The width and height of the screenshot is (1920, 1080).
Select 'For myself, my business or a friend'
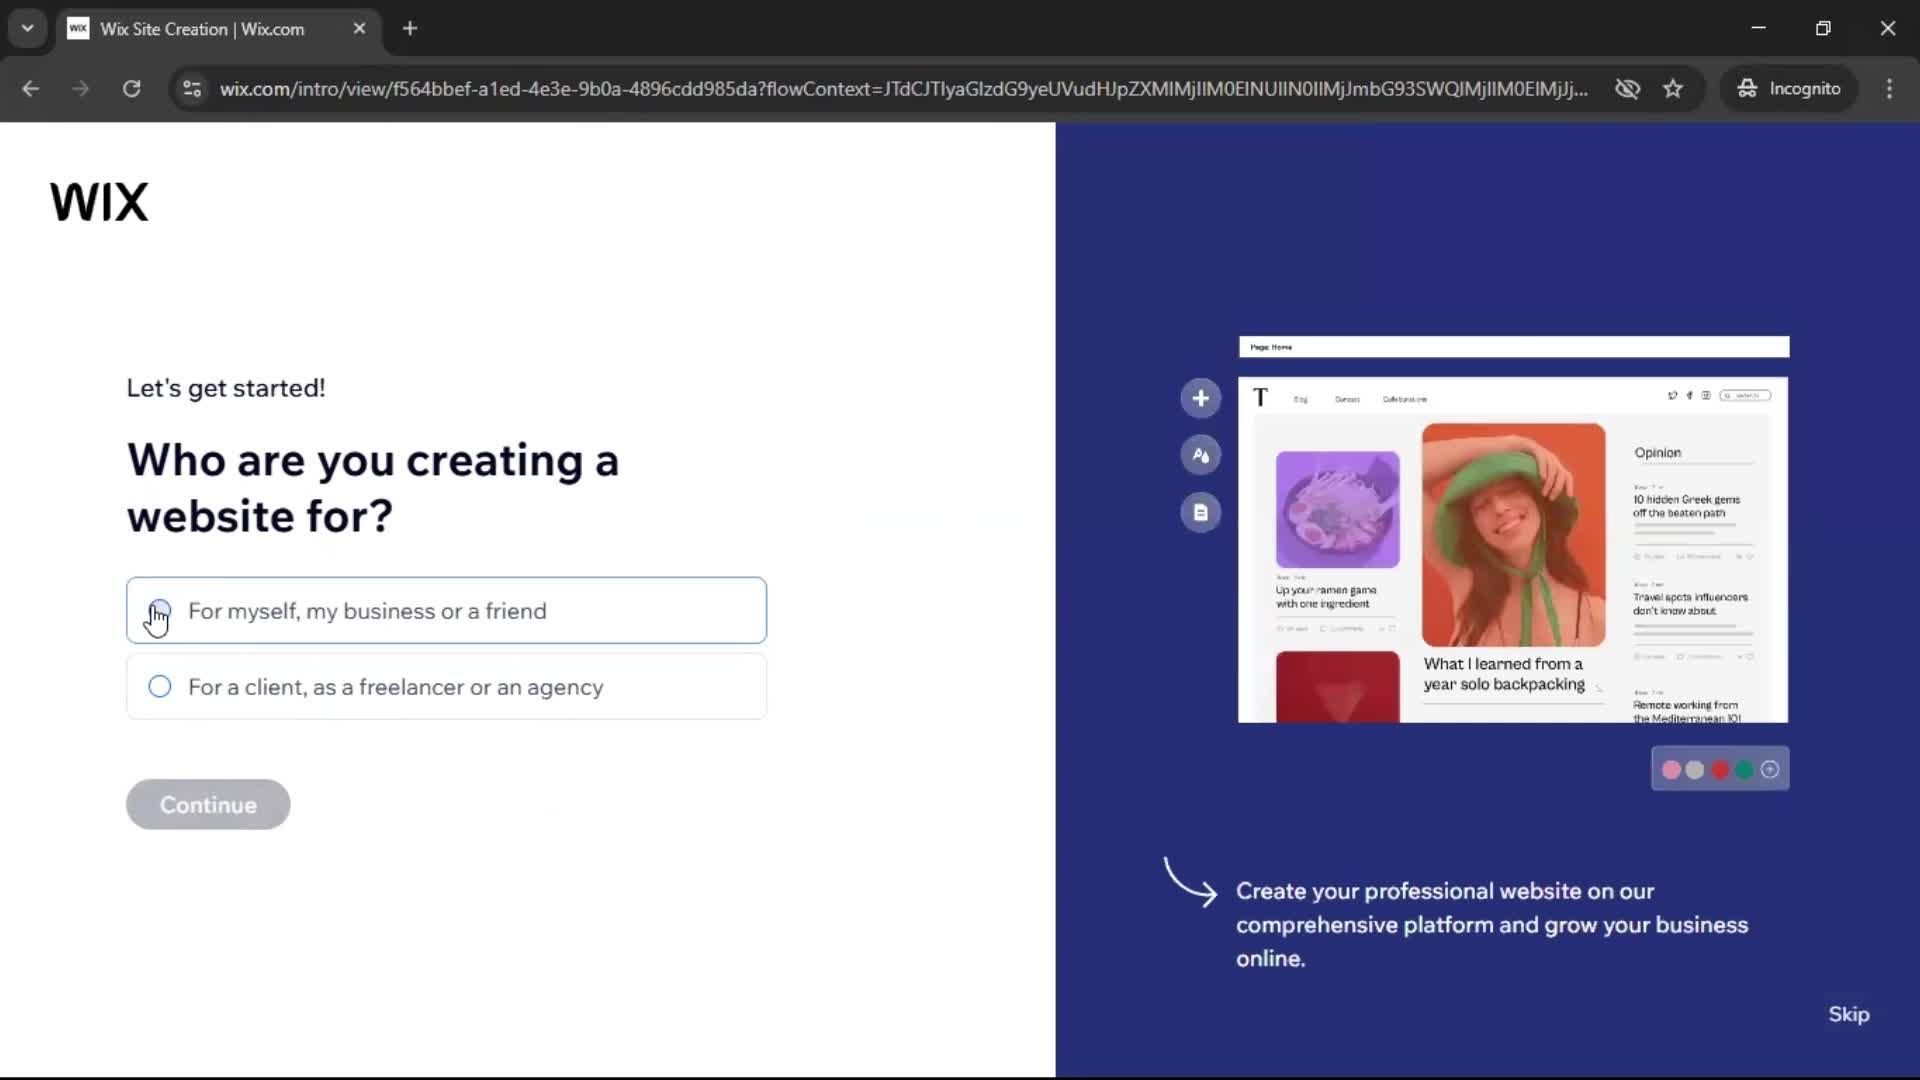446,611
